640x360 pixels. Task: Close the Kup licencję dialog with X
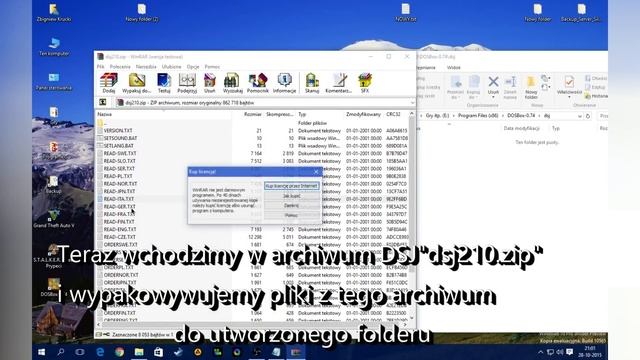[316, 172]
